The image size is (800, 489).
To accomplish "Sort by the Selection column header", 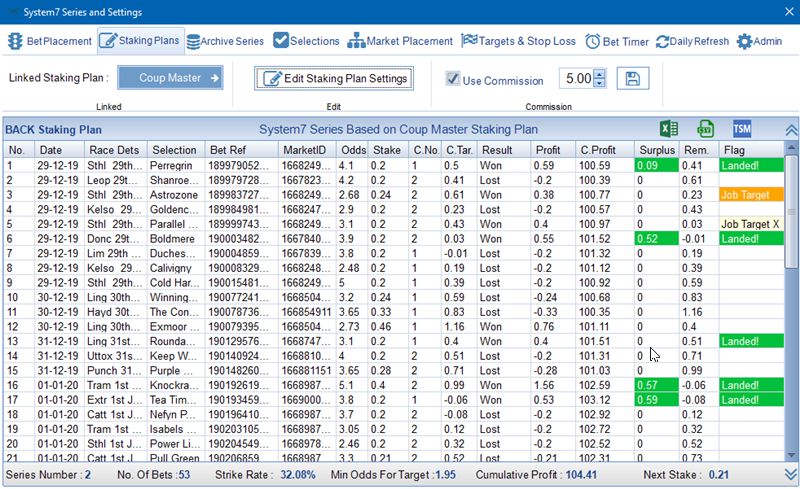I will pos(176,150).
